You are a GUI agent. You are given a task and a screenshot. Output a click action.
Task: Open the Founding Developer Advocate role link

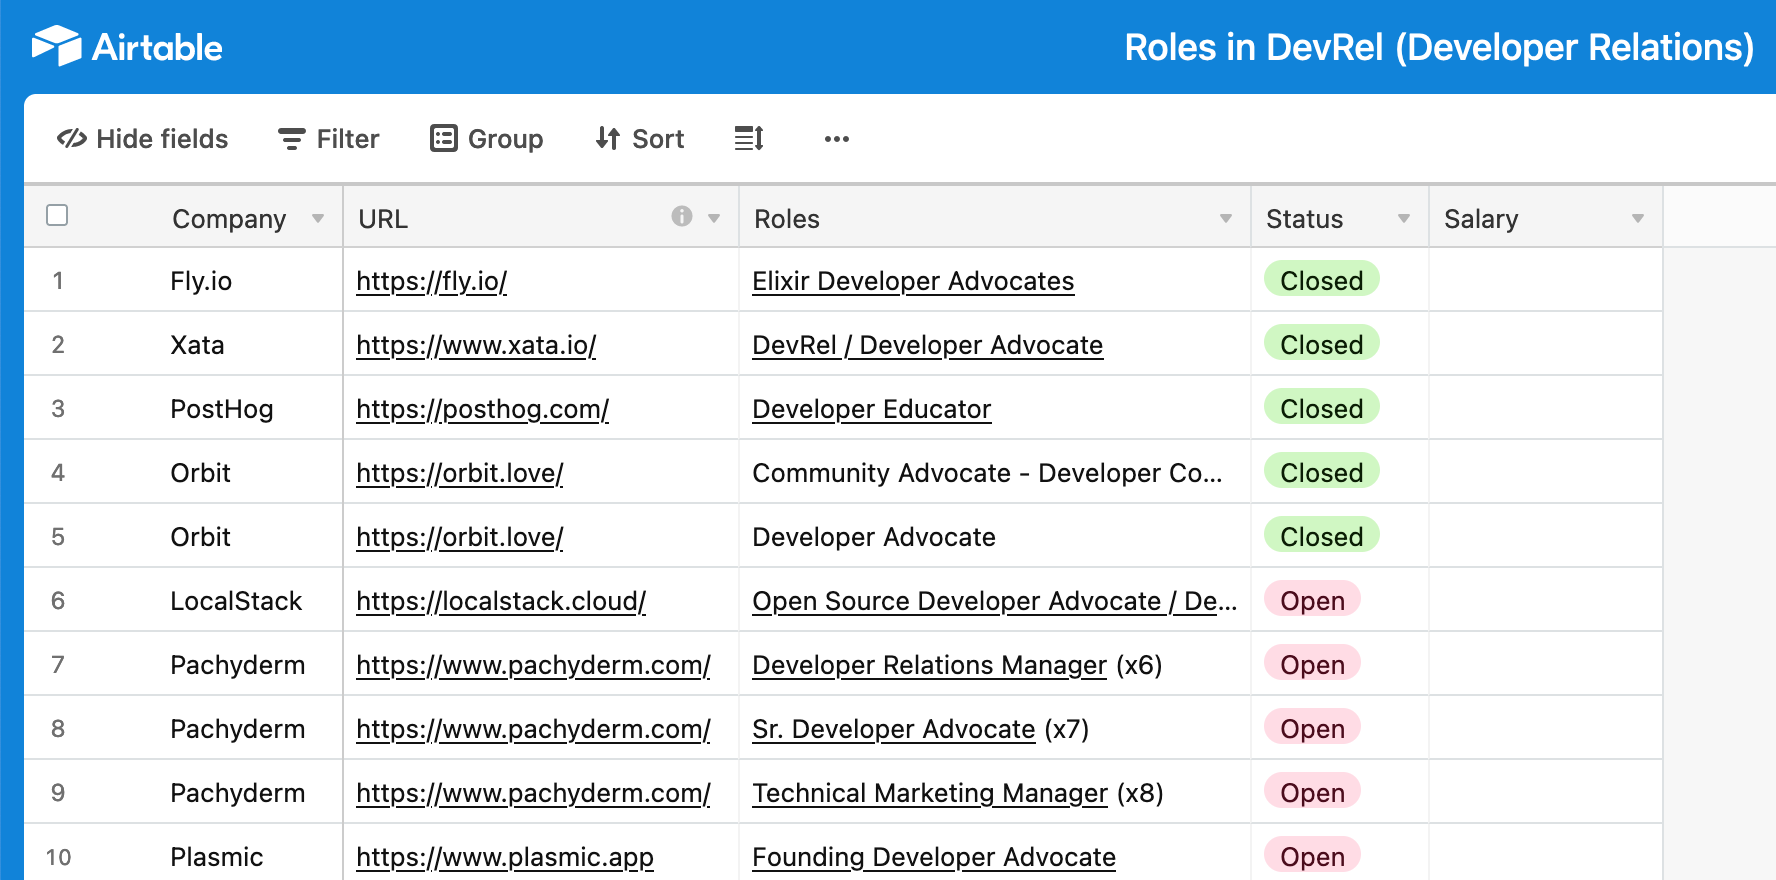(x=934, y=857)
